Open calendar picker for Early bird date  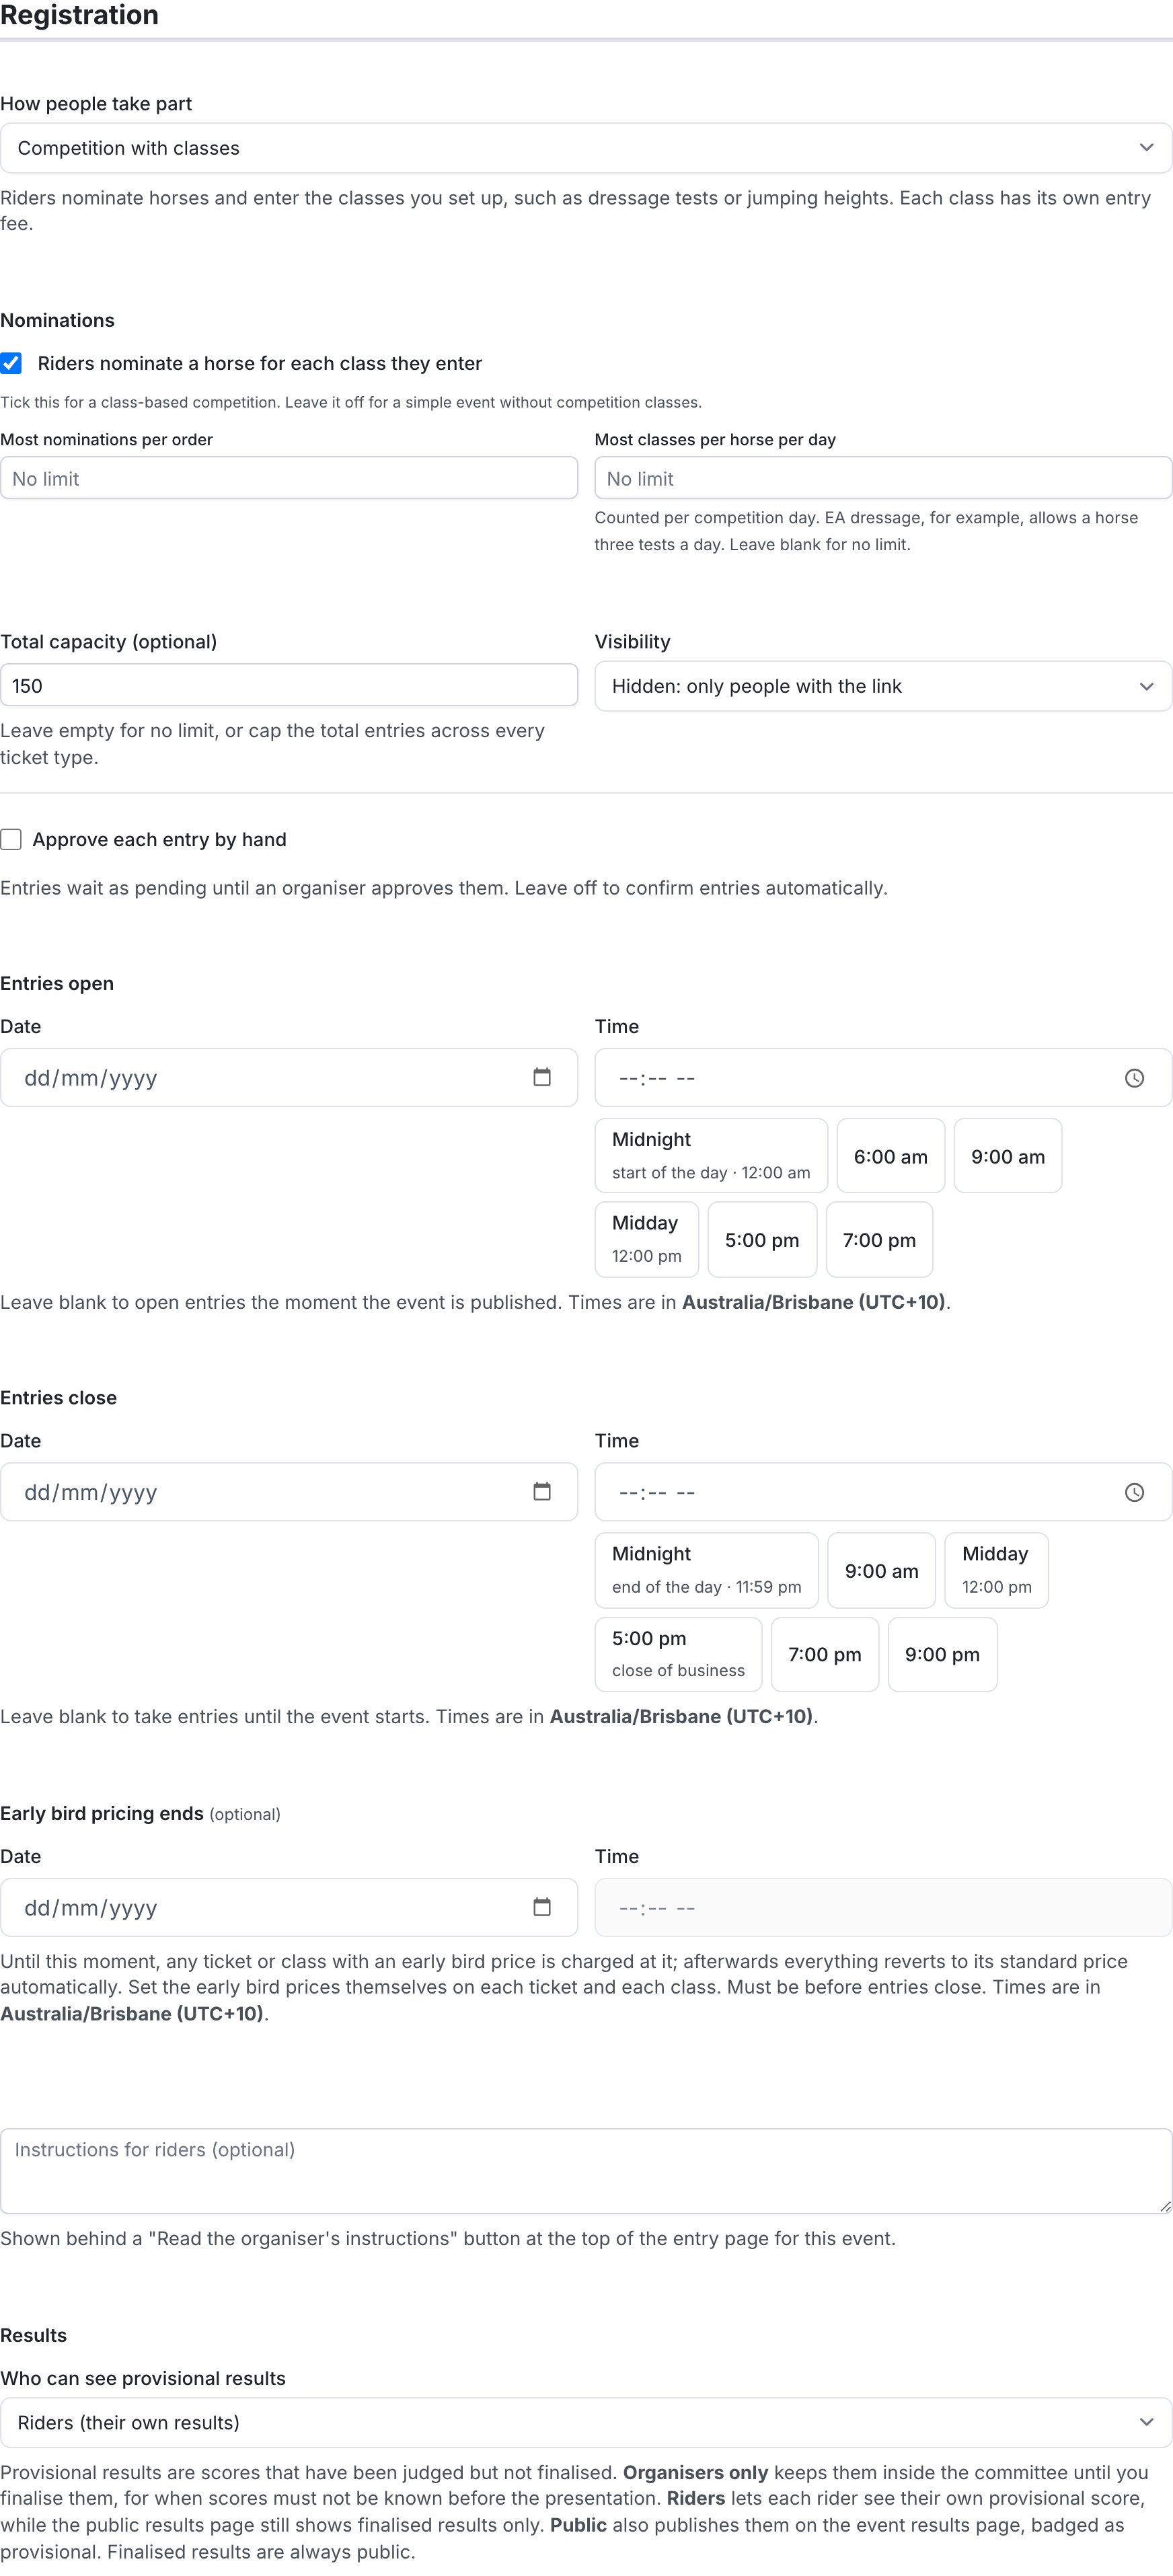[x=542, y=1907]
